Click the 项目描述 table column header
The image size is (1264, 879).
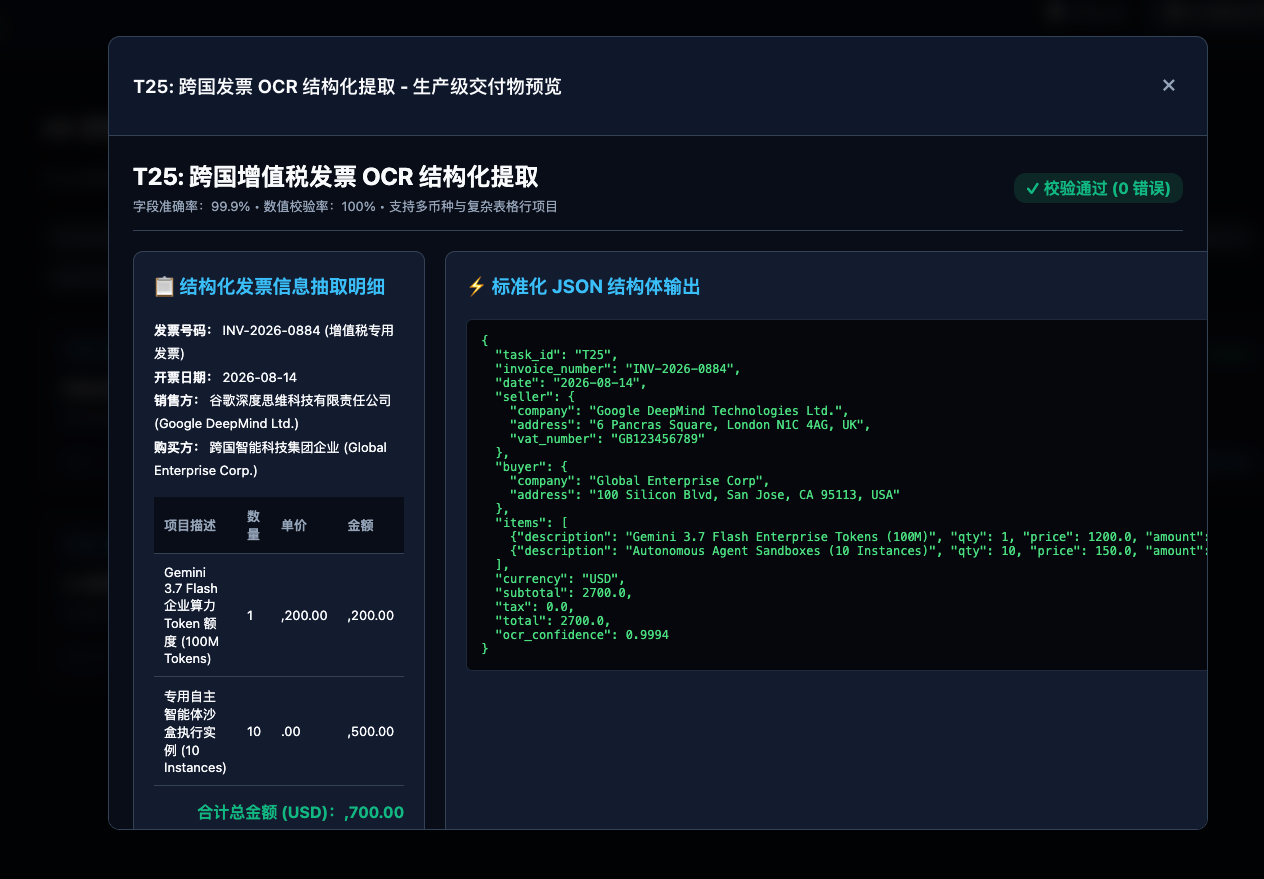[x=190, y=525]
